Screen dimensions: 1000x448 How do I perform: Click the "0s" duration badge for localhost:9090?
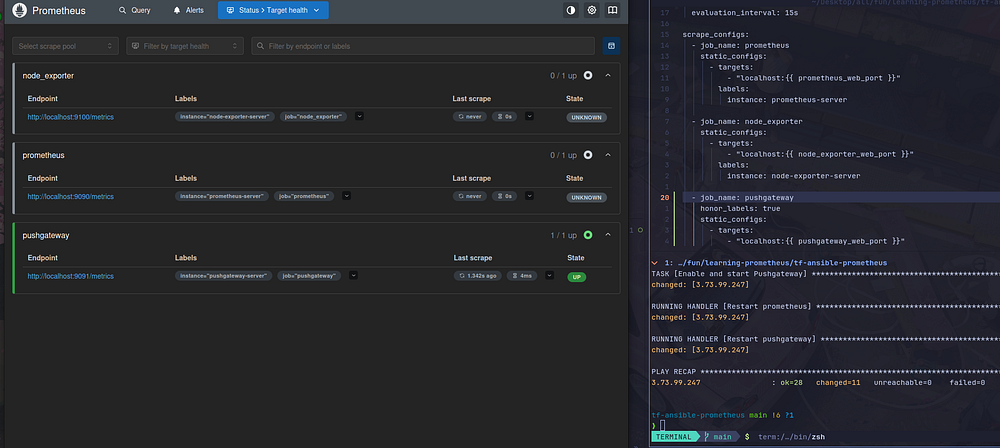click(504, 197)
